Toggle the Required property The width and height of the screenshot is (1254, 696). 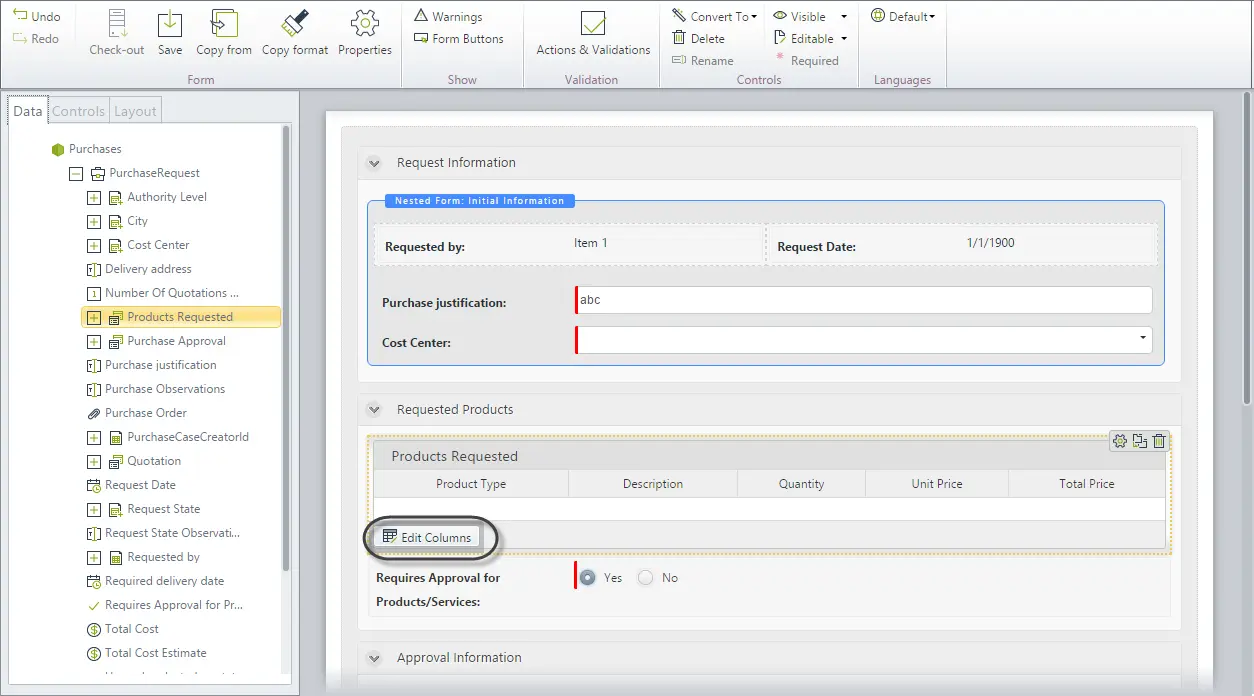tap(807, 61)
